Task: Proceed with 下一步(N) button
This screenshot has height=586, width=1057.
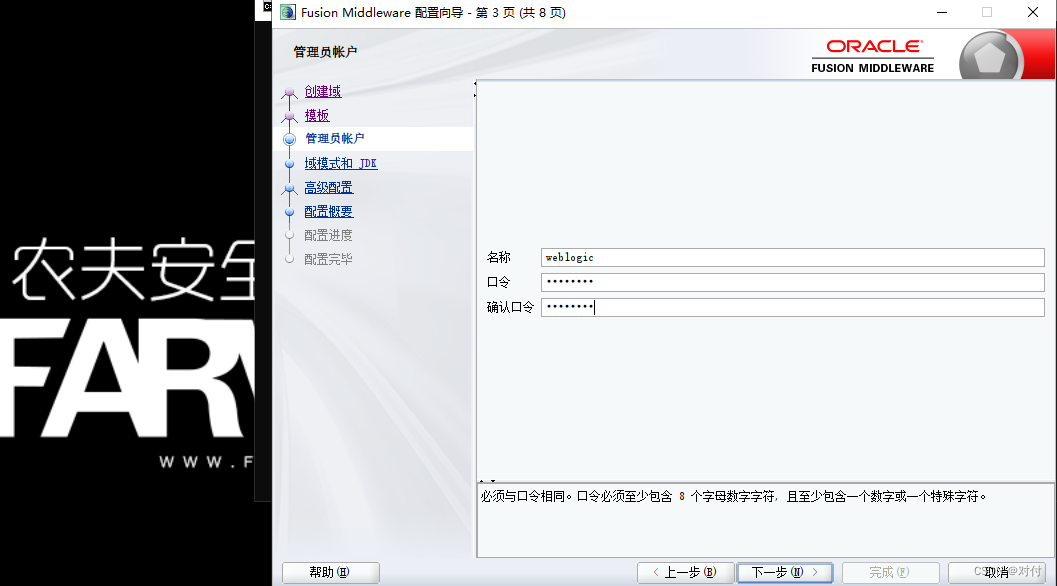Action: tap(785, 573)
